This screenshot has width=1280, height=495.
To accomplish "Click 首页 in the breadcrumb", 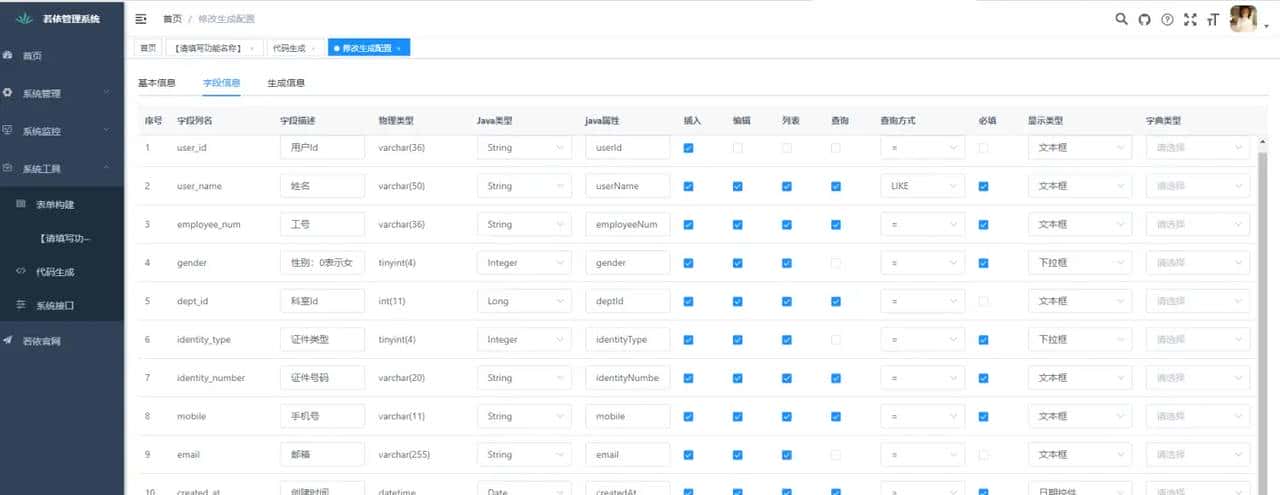I will [x=174, y=19].
